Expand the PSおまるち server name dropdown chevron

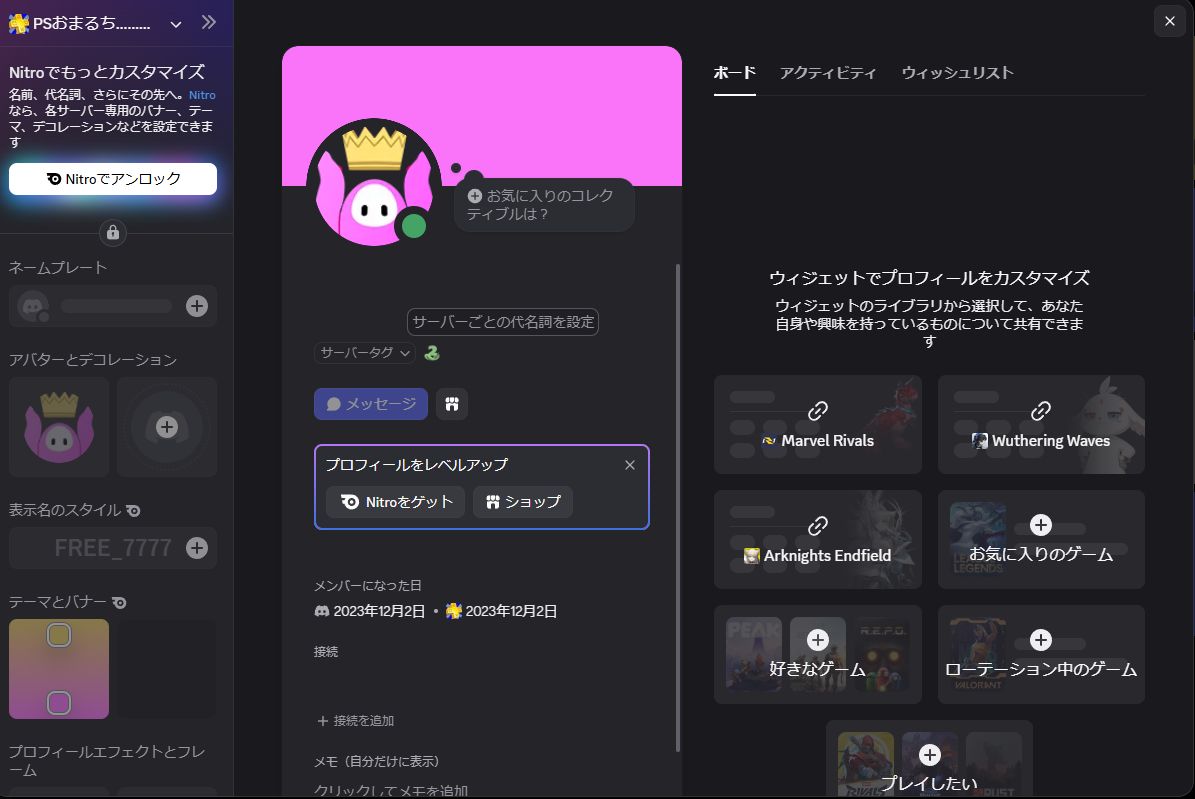(176, 24)
